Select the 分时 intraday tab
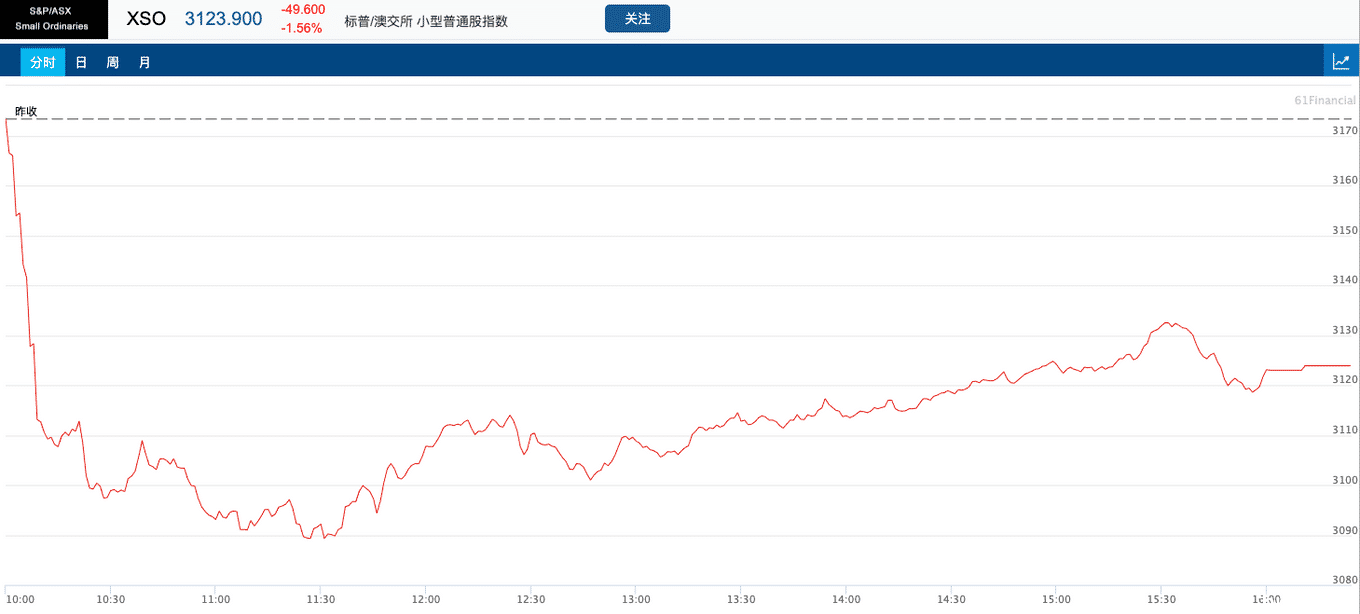This screenshot has height=614, width=1360. (43, 62)
